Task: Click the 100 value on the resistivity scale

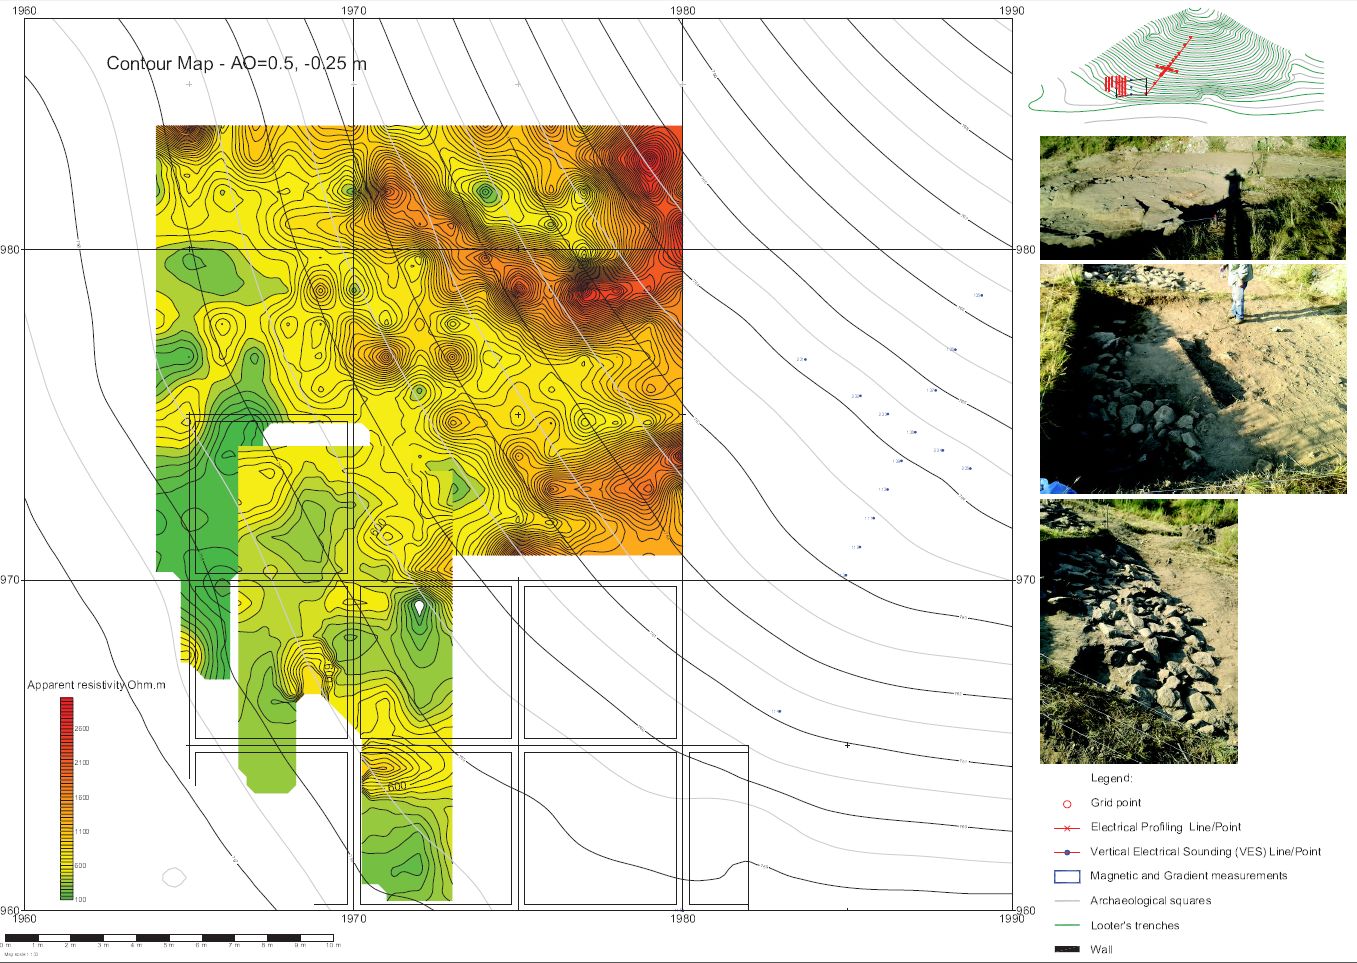Action: click(81, 900)
